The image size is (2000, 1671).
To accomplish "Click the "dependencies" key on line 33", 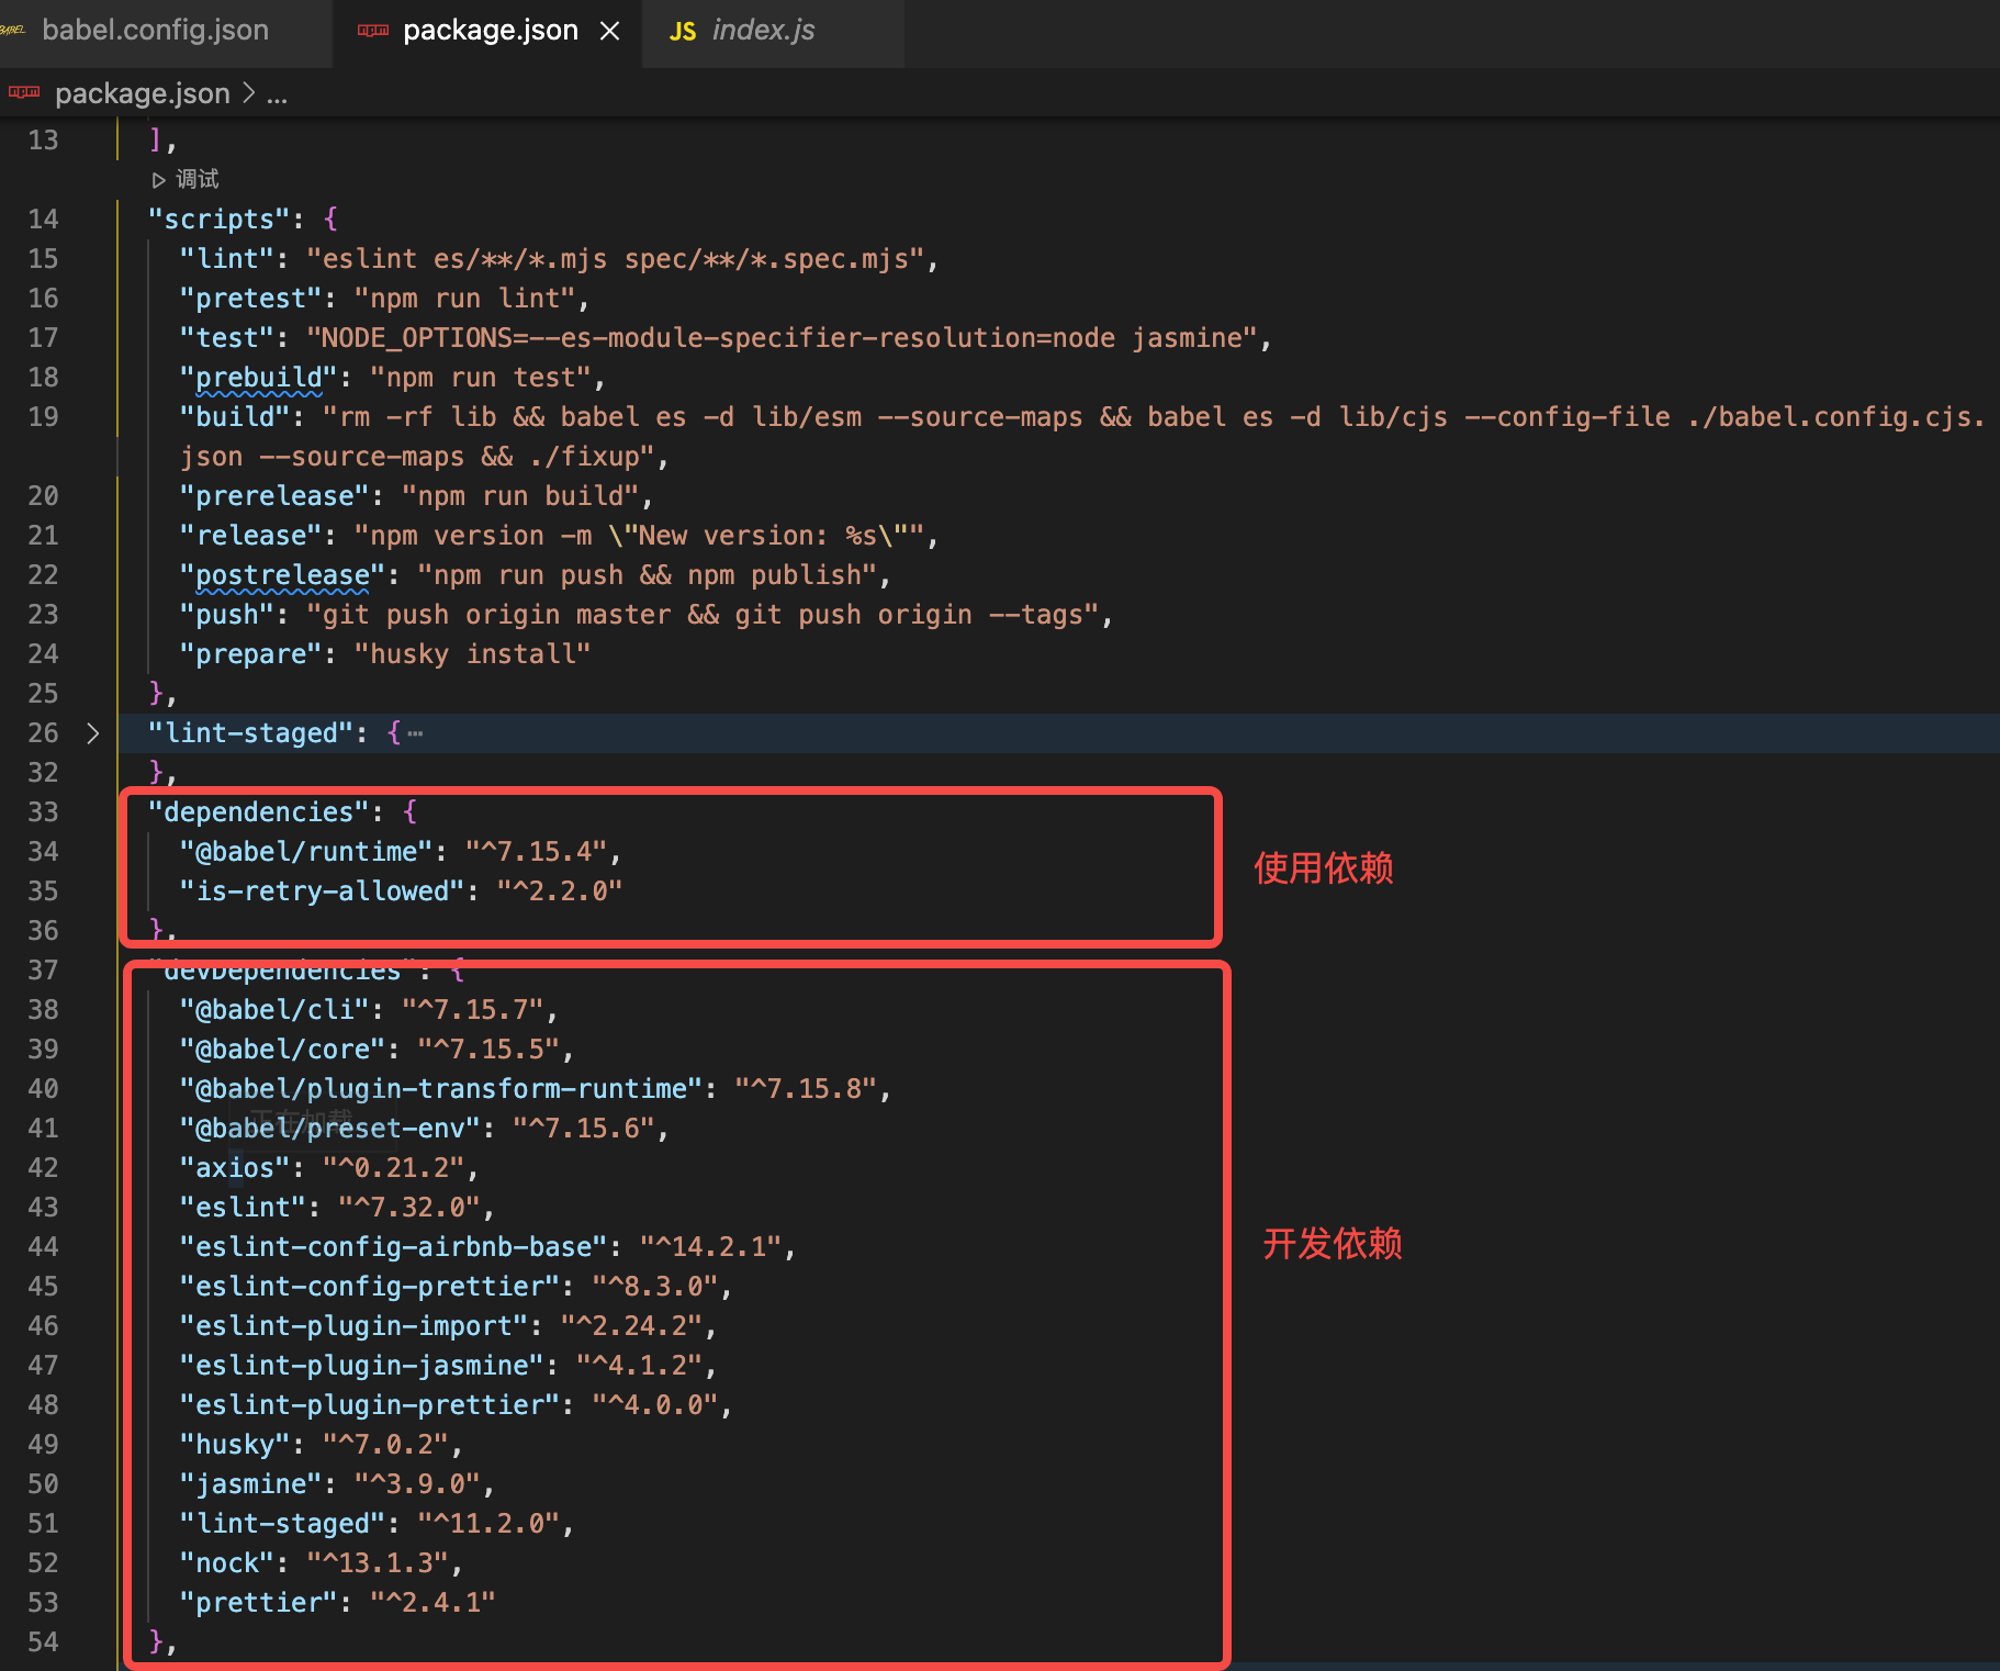I will click(x=259, y=812).
